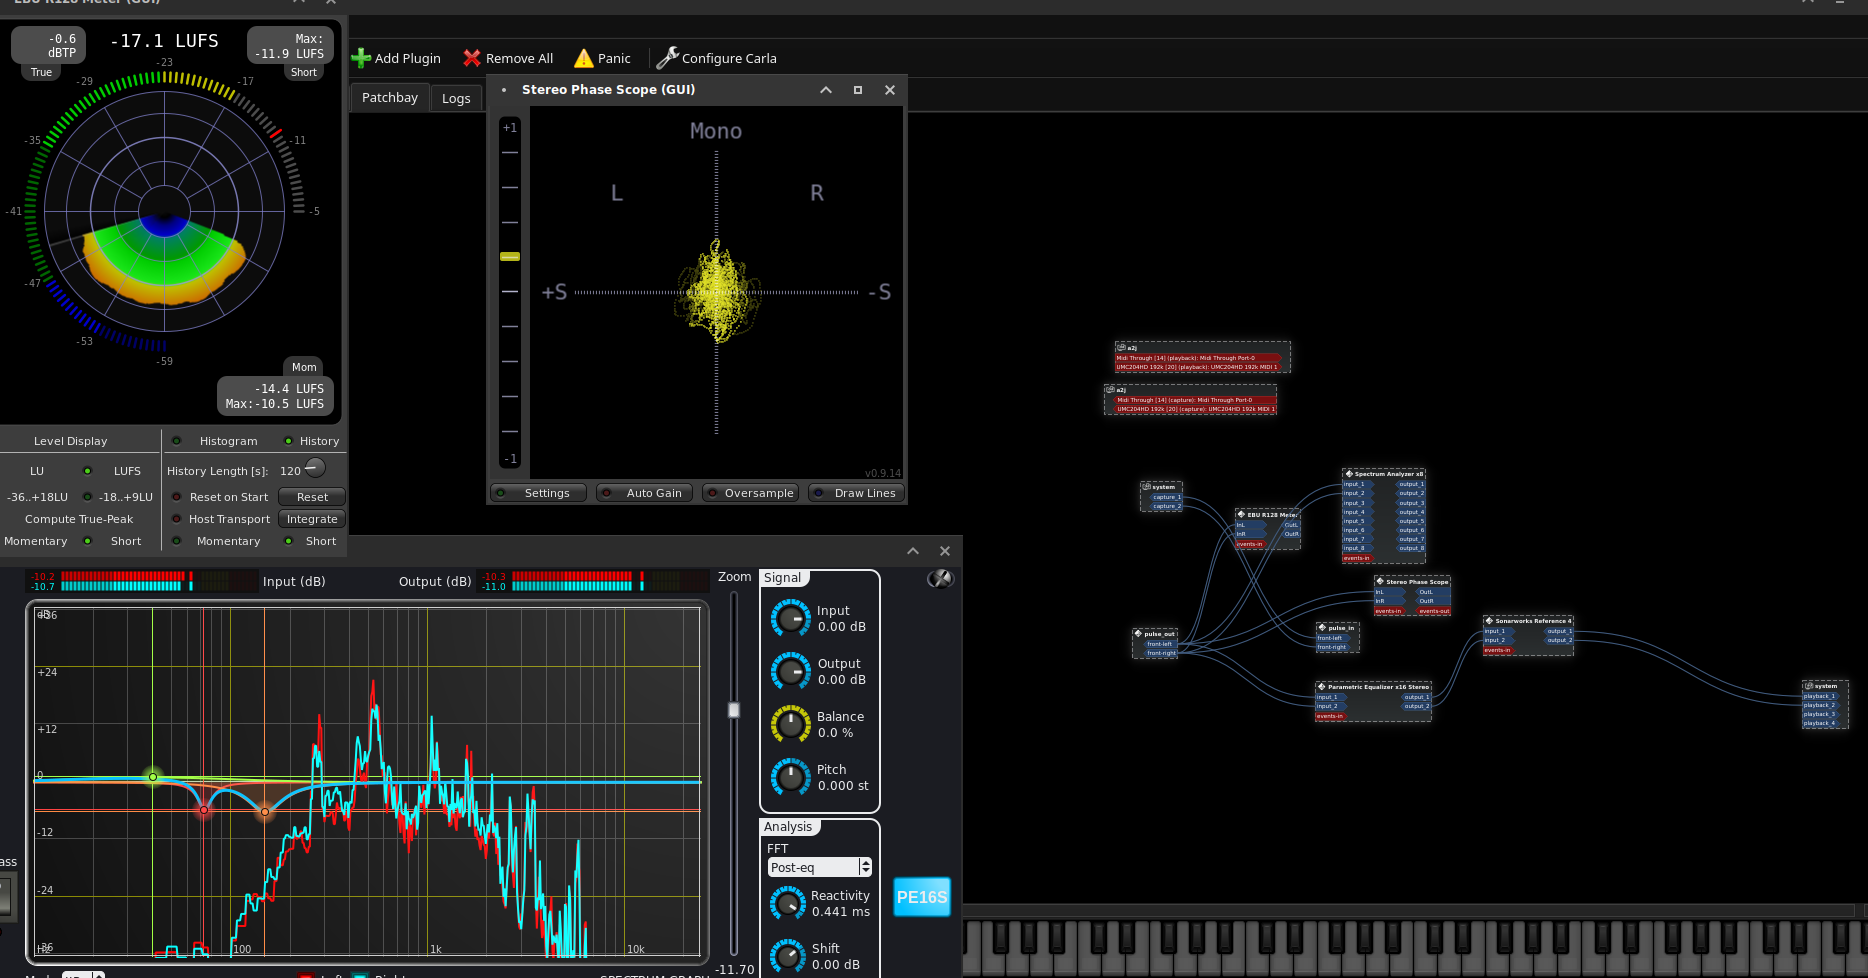Image resolution: width=1868 pixels, height=978 pixels.
Task: Click the Stereo Phase Scope patchbay node icon
Action: click(x=1381, y=581)
